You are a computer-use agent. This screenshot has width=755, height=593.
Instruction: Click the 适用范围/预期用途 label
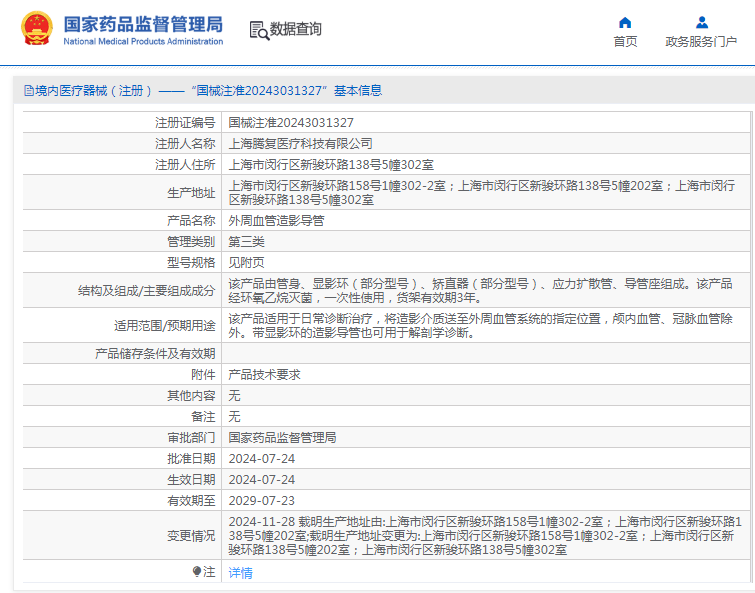[x=165, y=326]
